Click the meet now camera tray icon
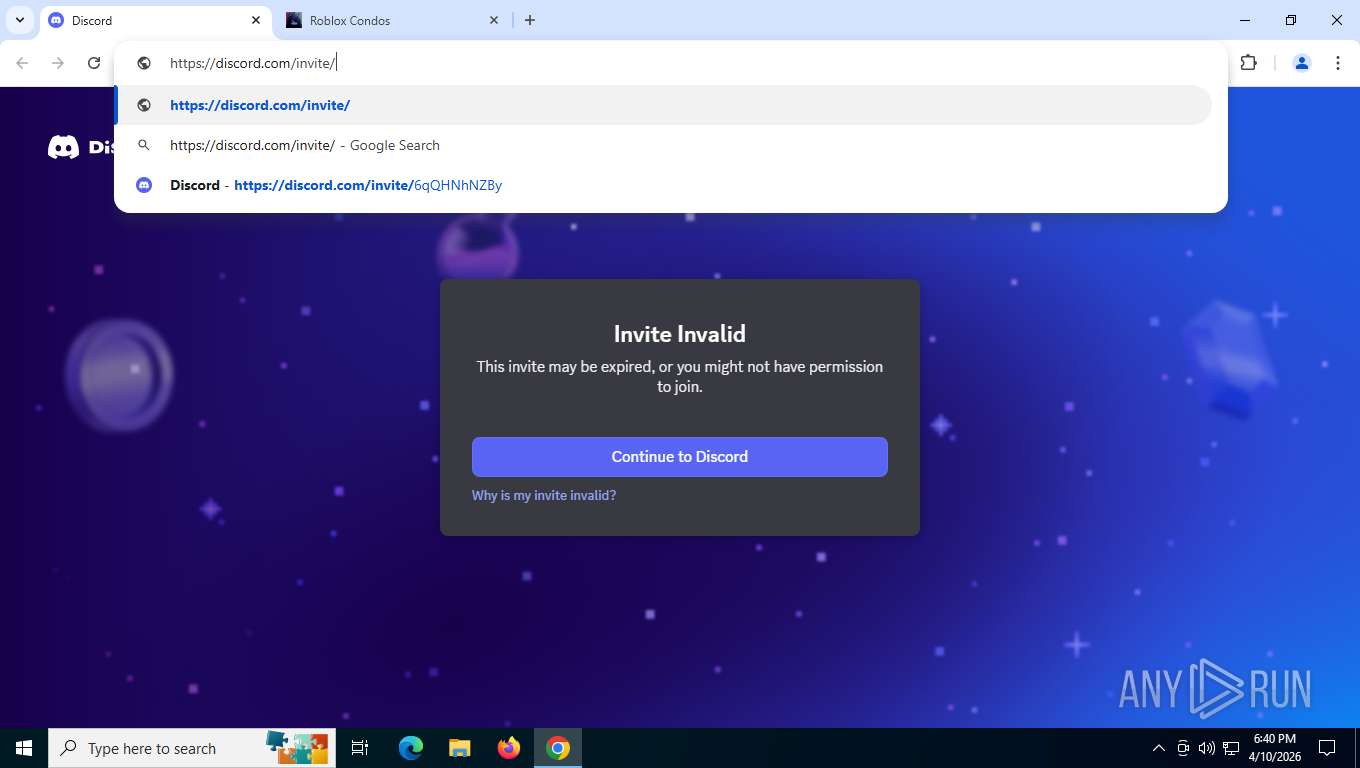1360x768 pixels. click(1183, 748)
